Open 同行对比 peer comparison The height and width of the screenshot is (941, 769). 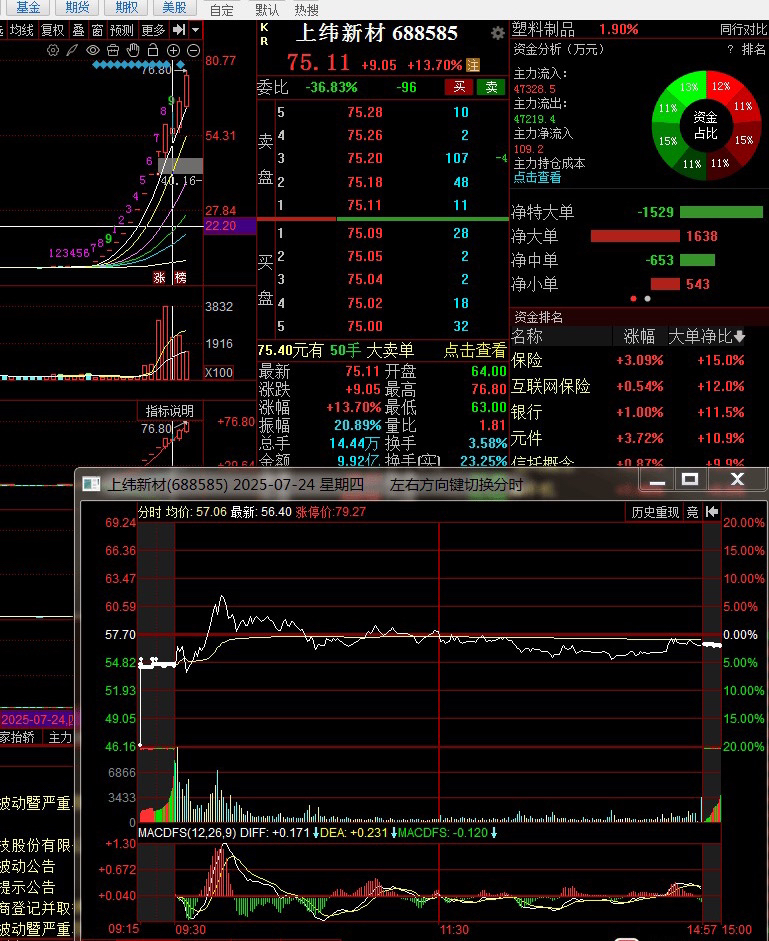coord(744,29)
